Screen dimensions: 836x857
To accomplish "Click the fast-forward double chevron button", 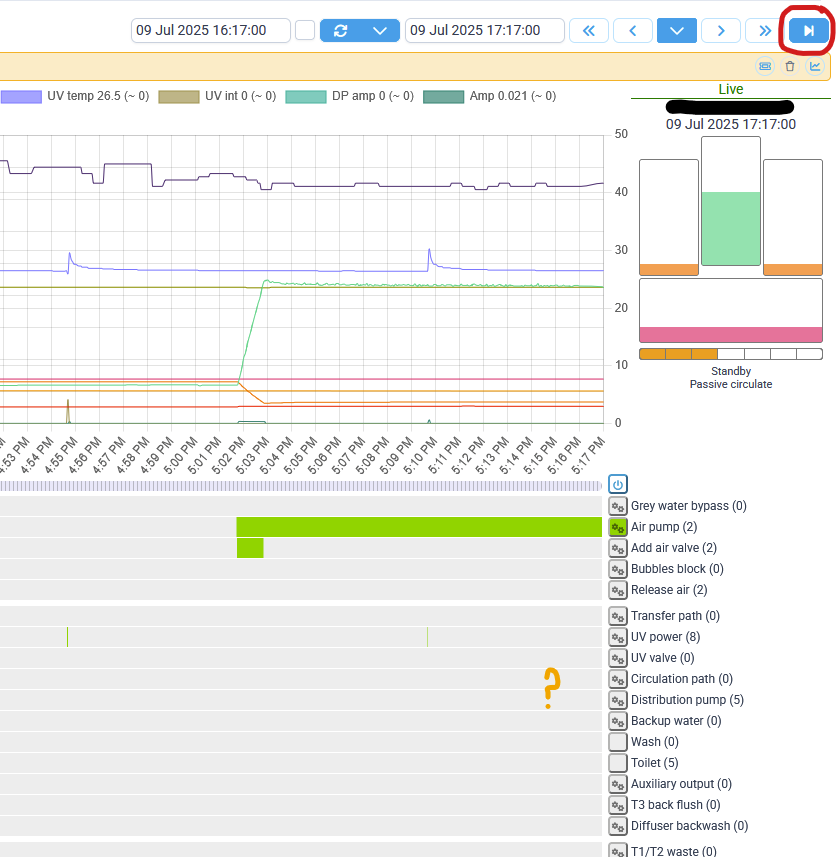I will coord(765,31).
